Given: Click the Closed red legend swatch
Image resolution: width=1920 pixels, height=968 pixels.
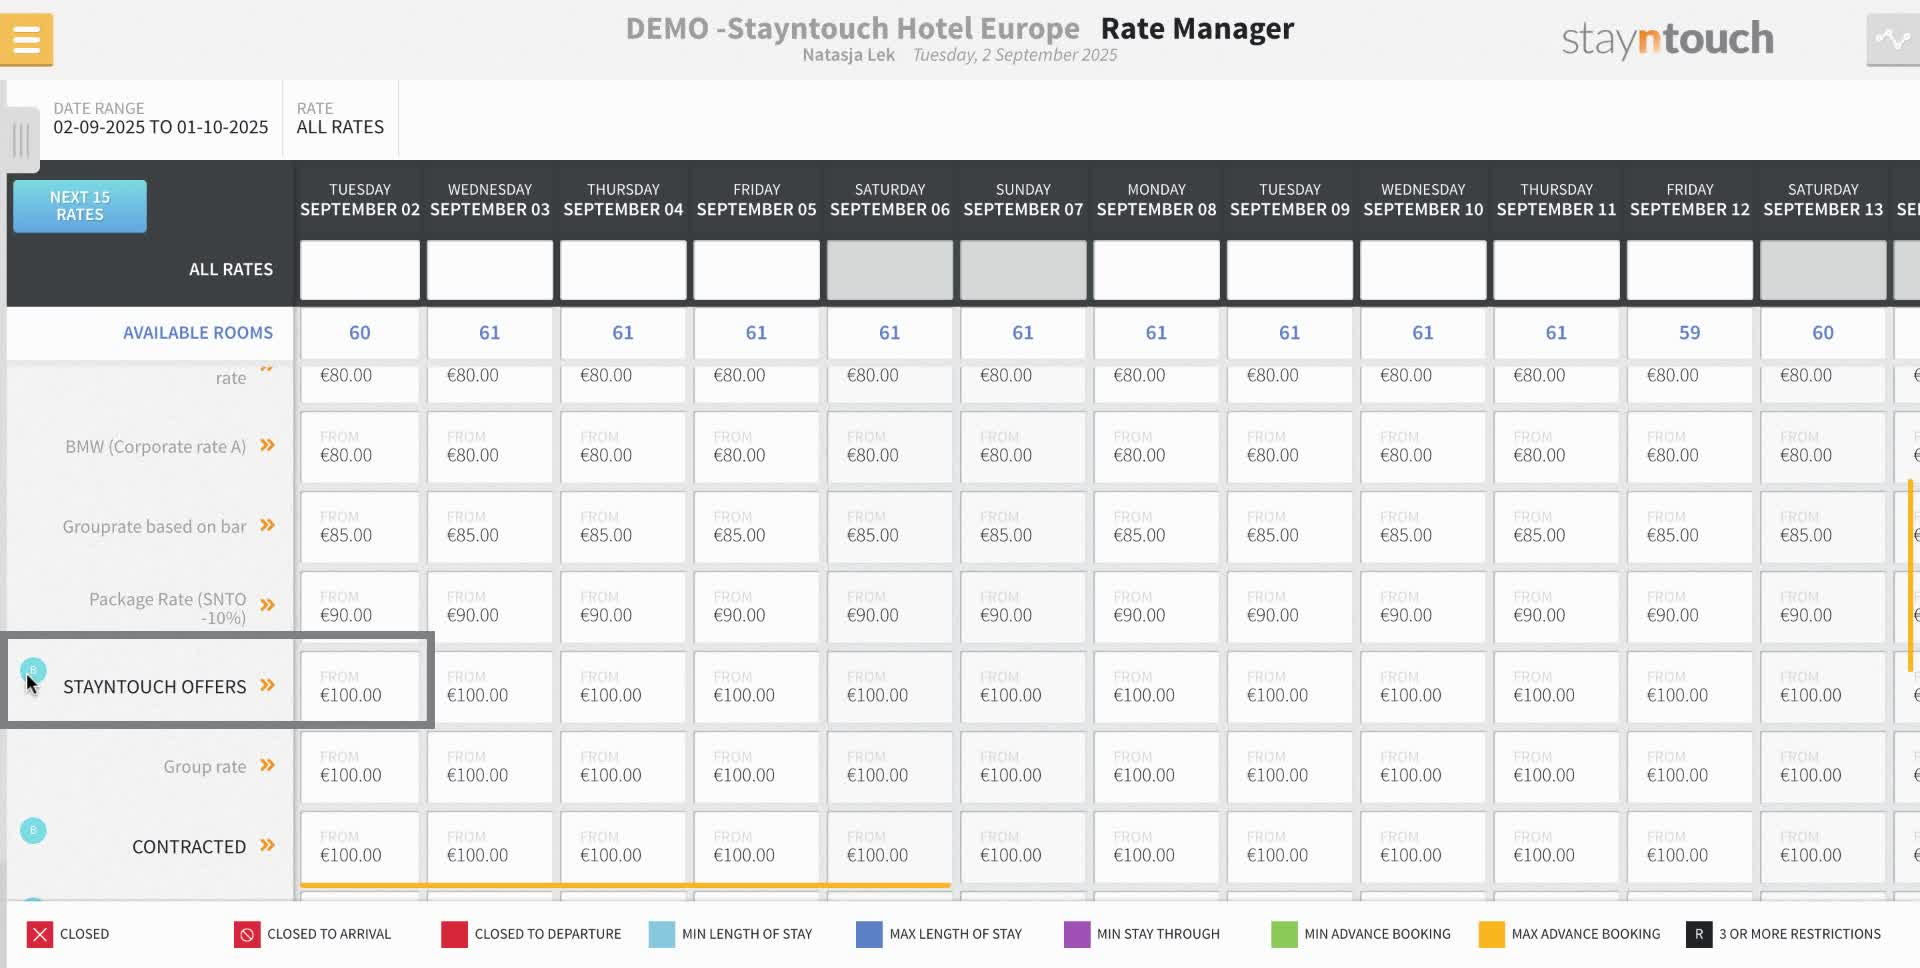Looking at the screenshot, I should click(40, 934).
